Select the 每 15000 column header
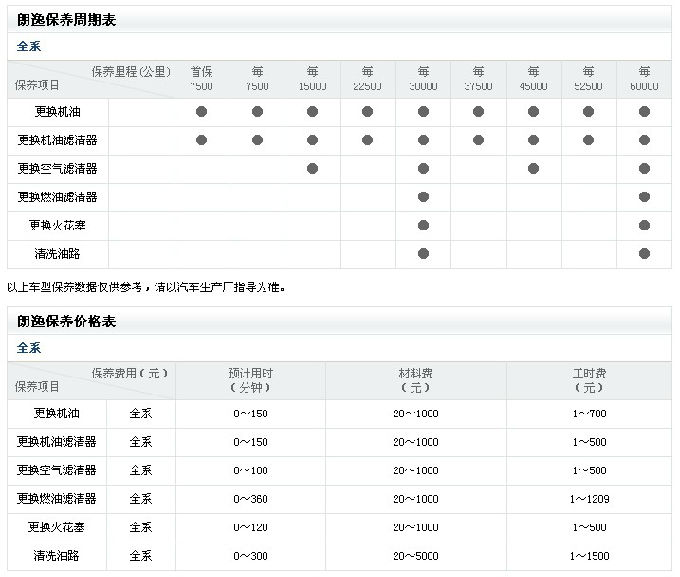The image size is (680, 577). (312, 79)
